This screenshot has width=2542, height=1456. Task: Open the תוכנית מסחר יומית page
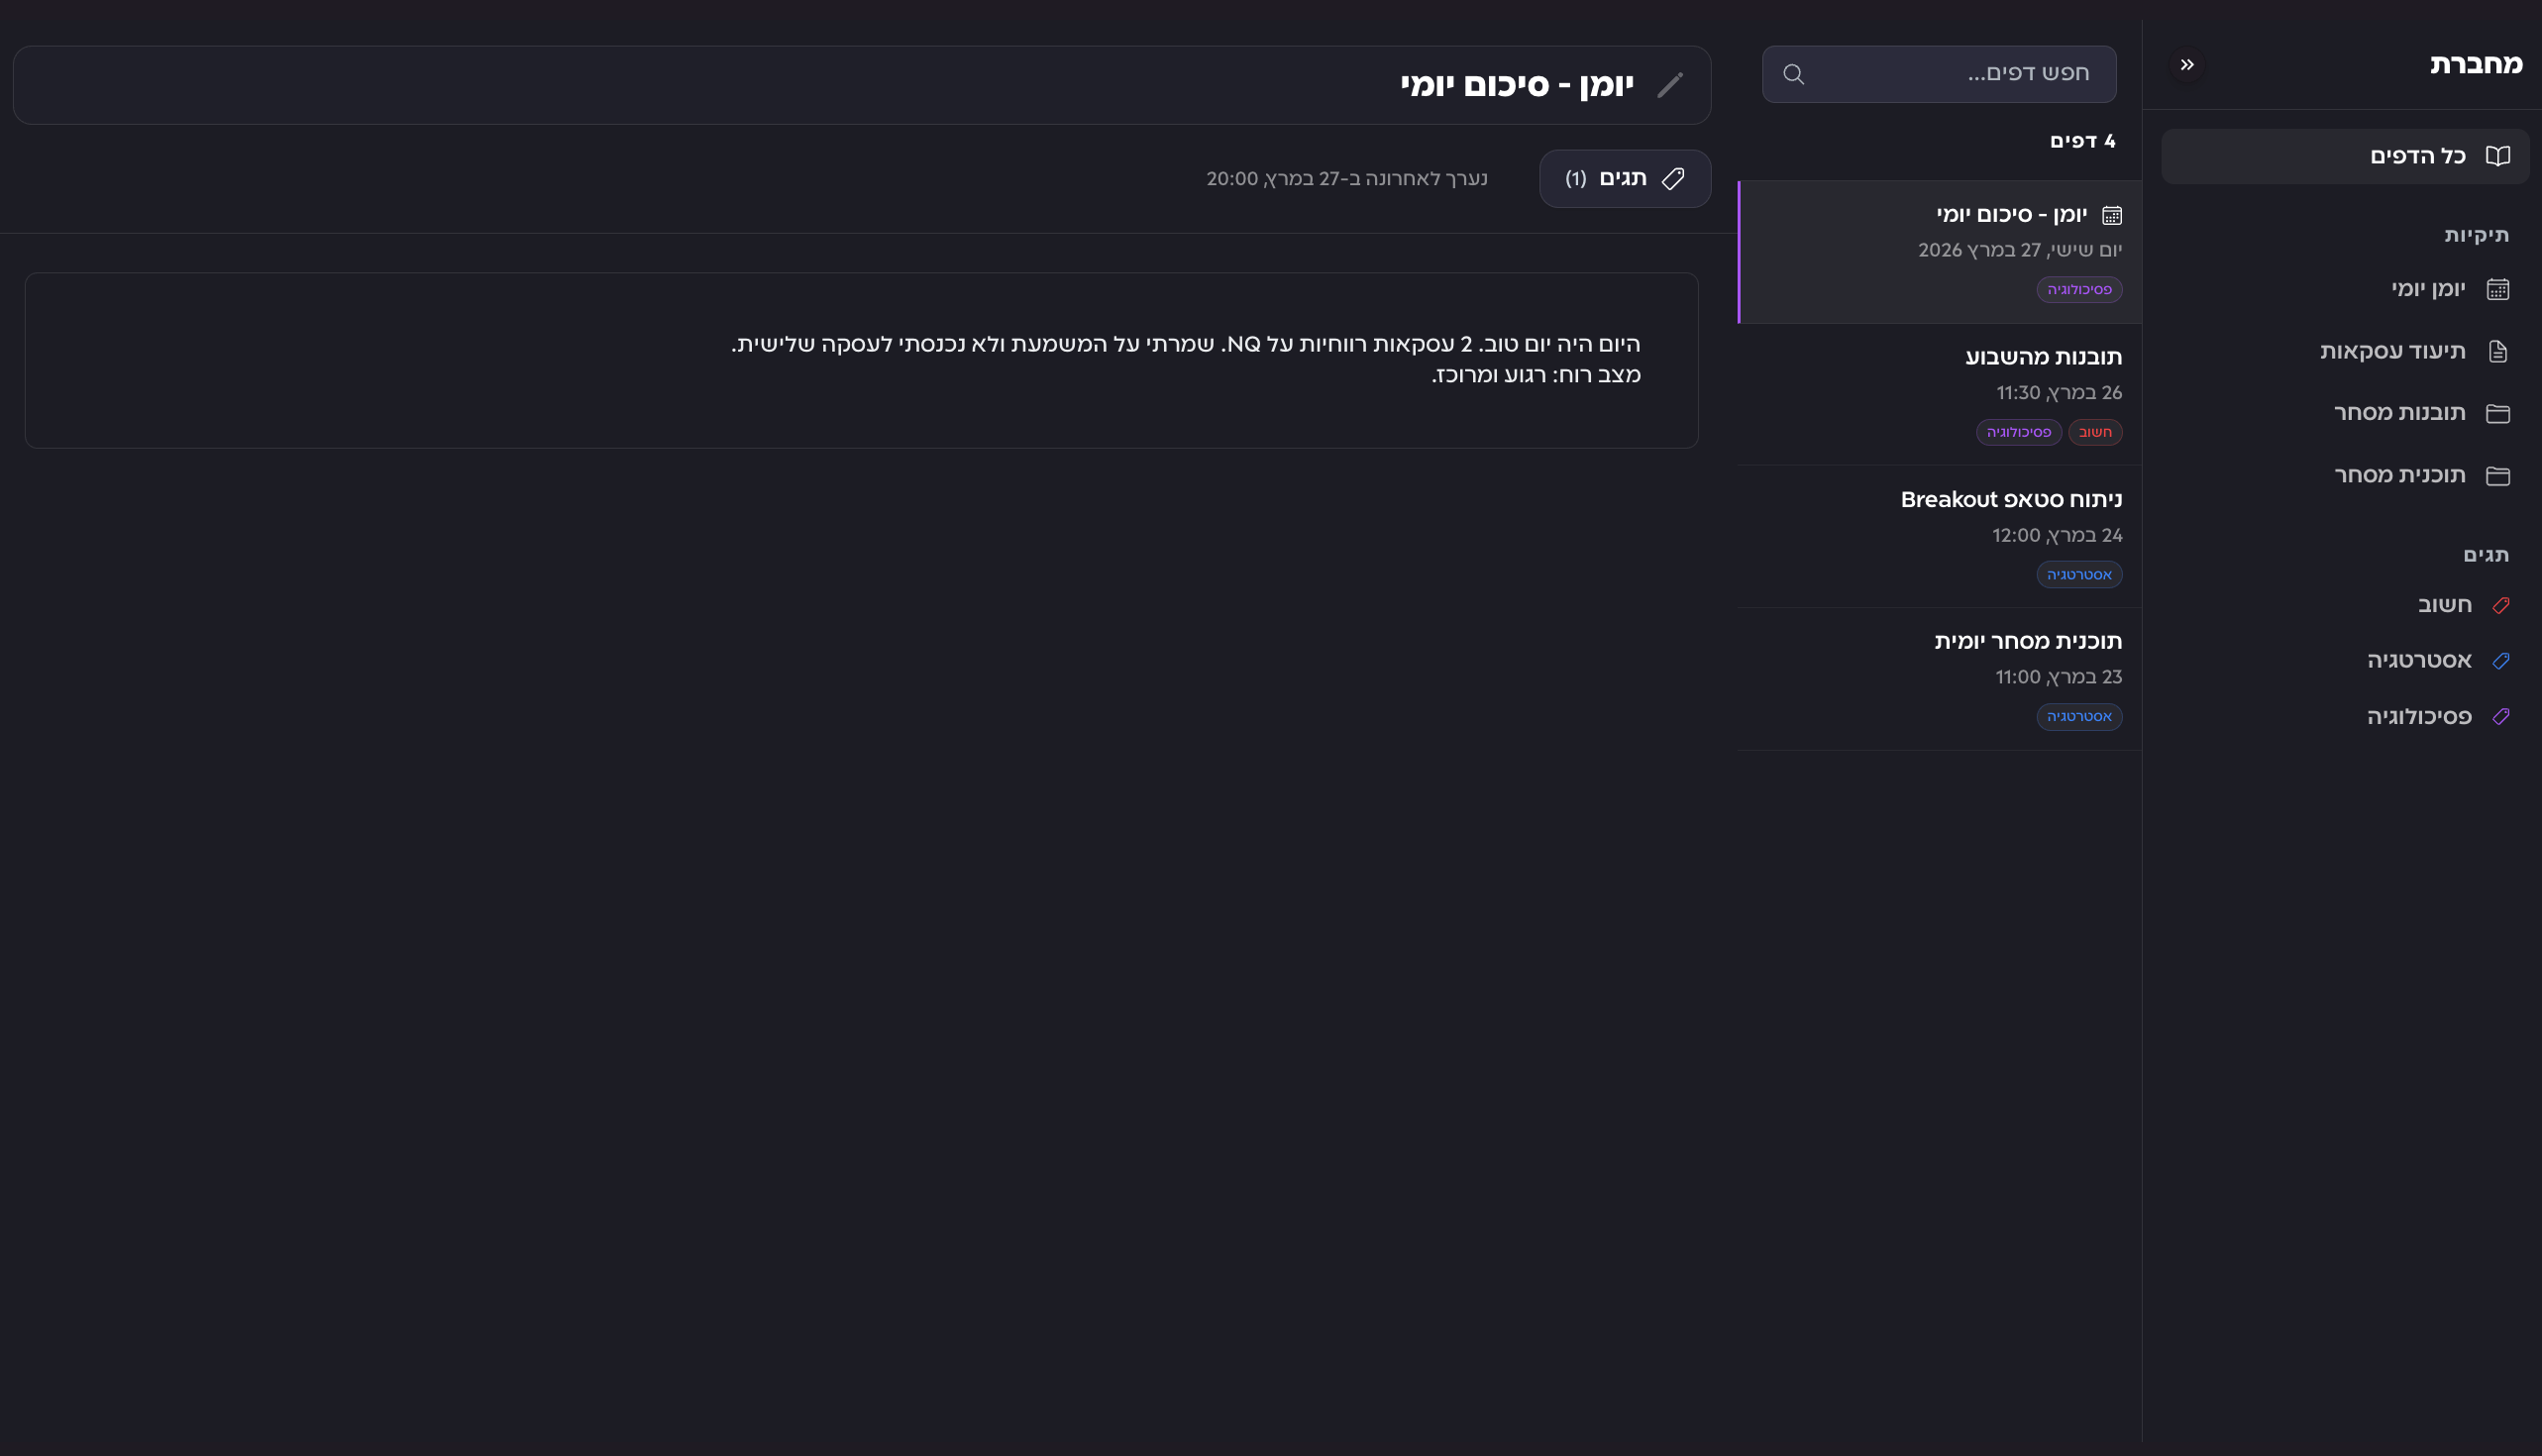pos(2028,641)
